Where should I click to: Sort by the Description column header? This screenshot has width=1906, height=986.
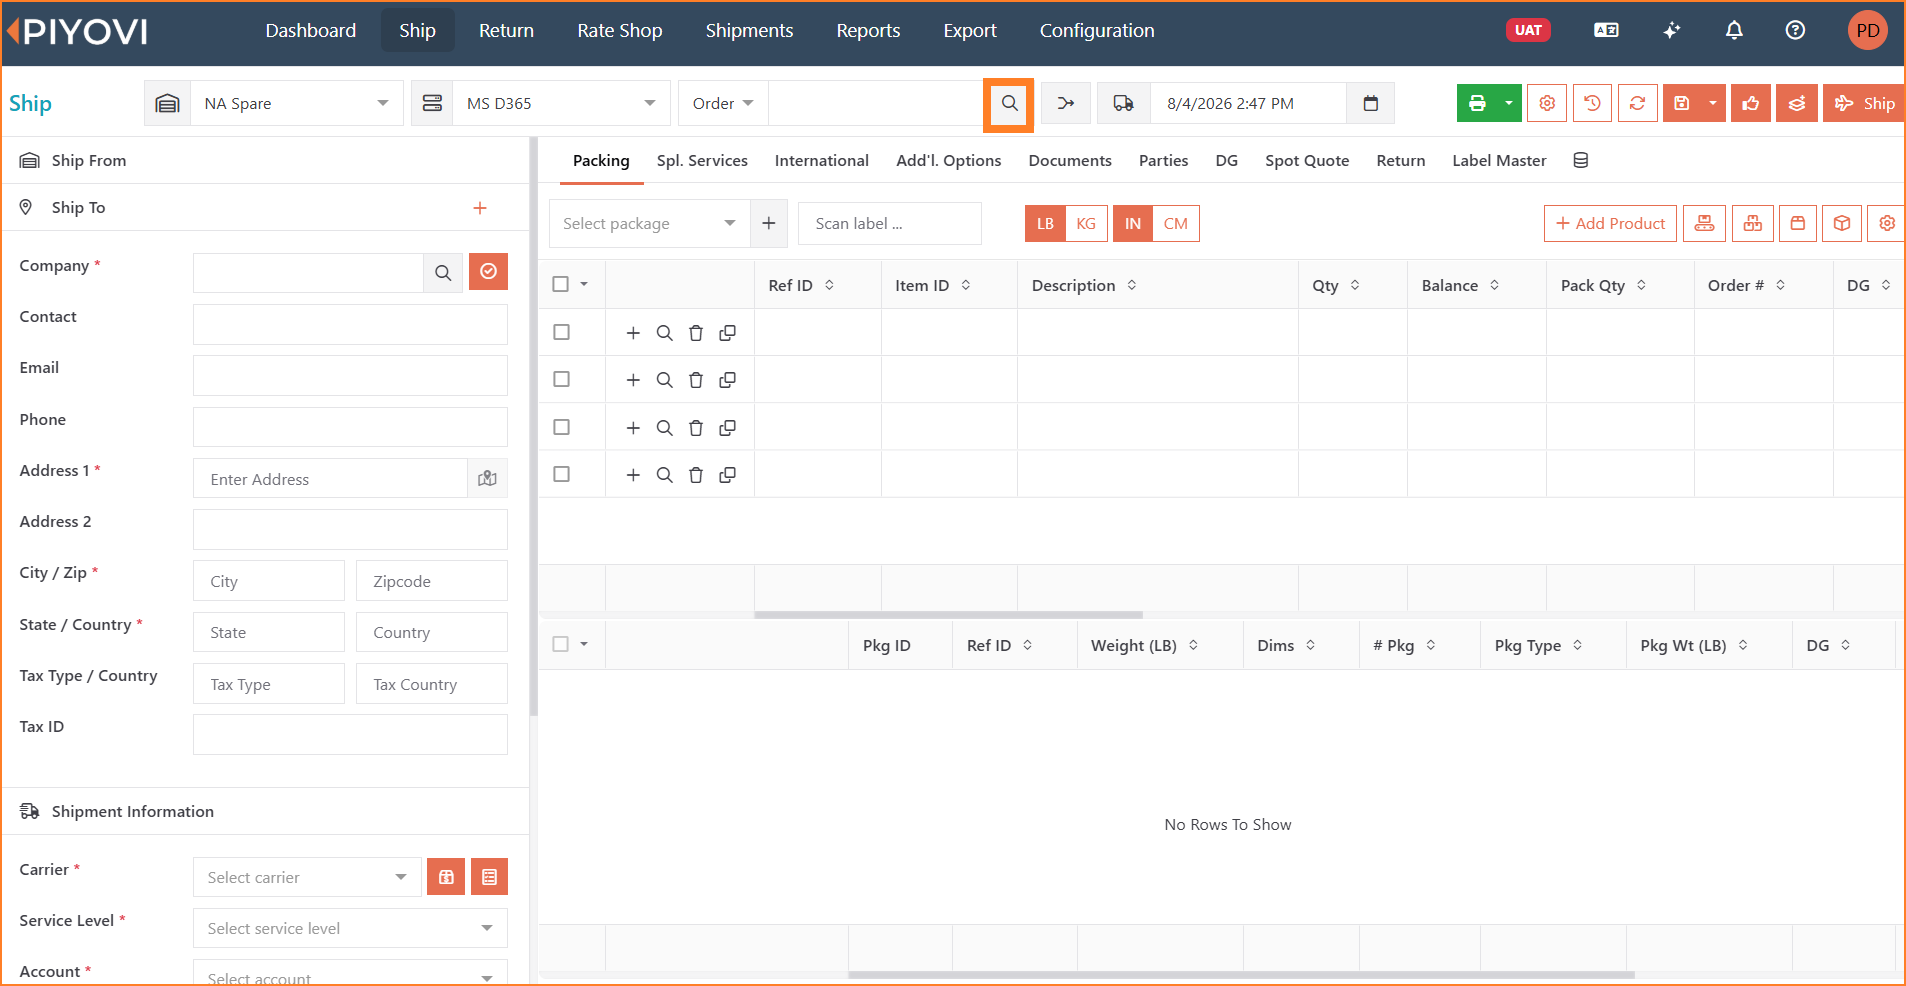click(1084, 286)
